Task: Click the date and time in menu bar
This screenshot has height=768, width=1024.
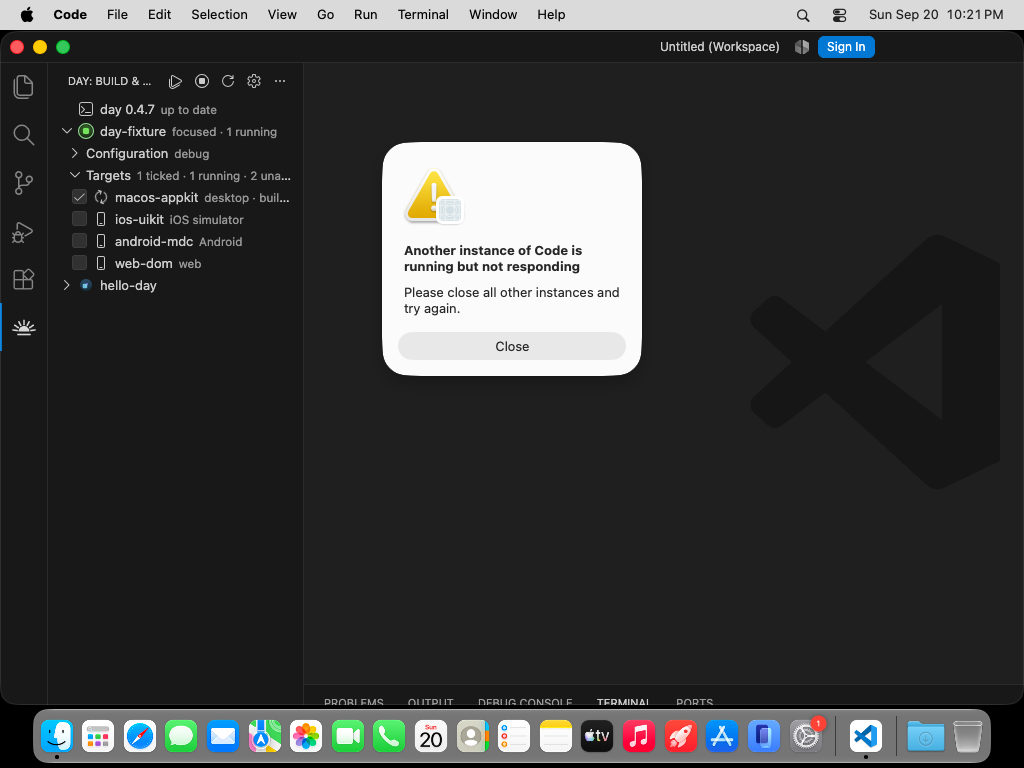Action: 936,15
